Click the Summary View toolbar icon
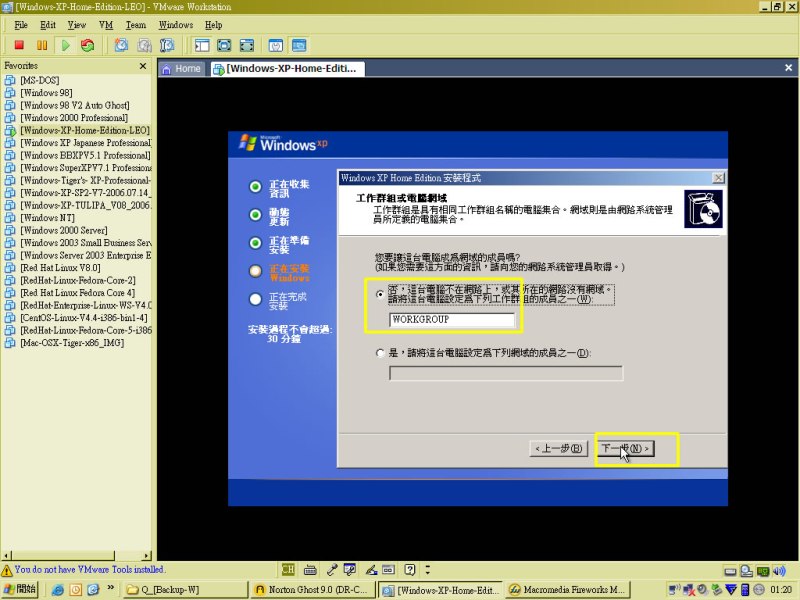 coord(276,45)
